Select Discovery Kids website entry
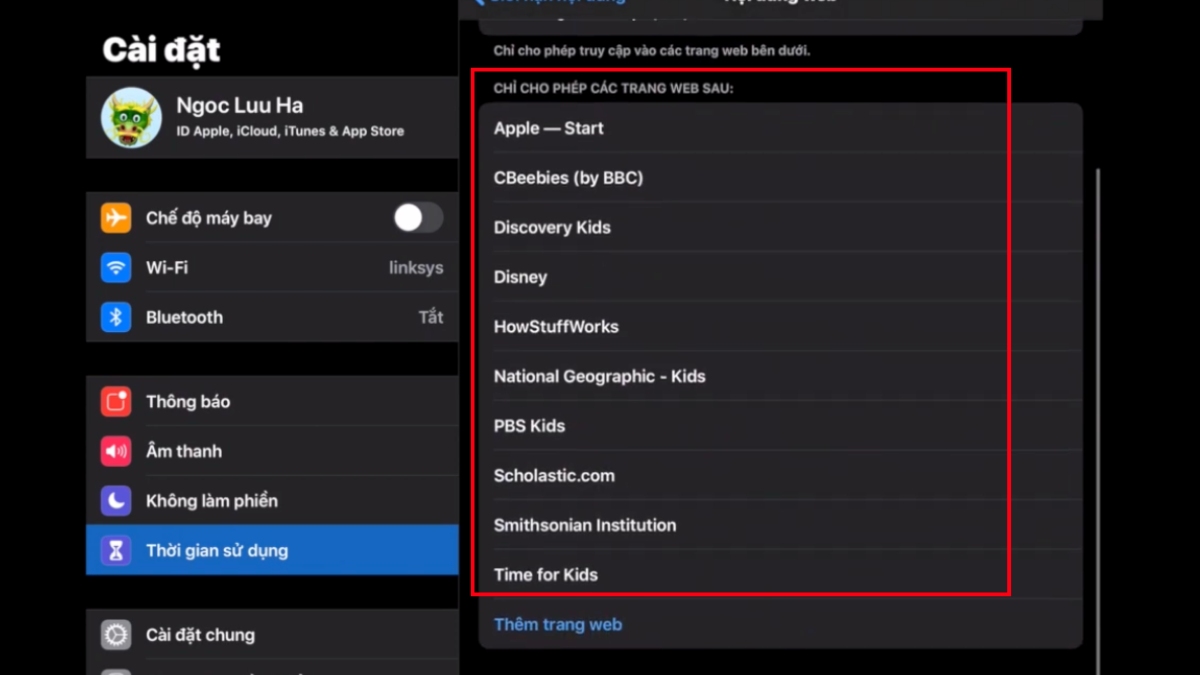 (x=781, y=227)
